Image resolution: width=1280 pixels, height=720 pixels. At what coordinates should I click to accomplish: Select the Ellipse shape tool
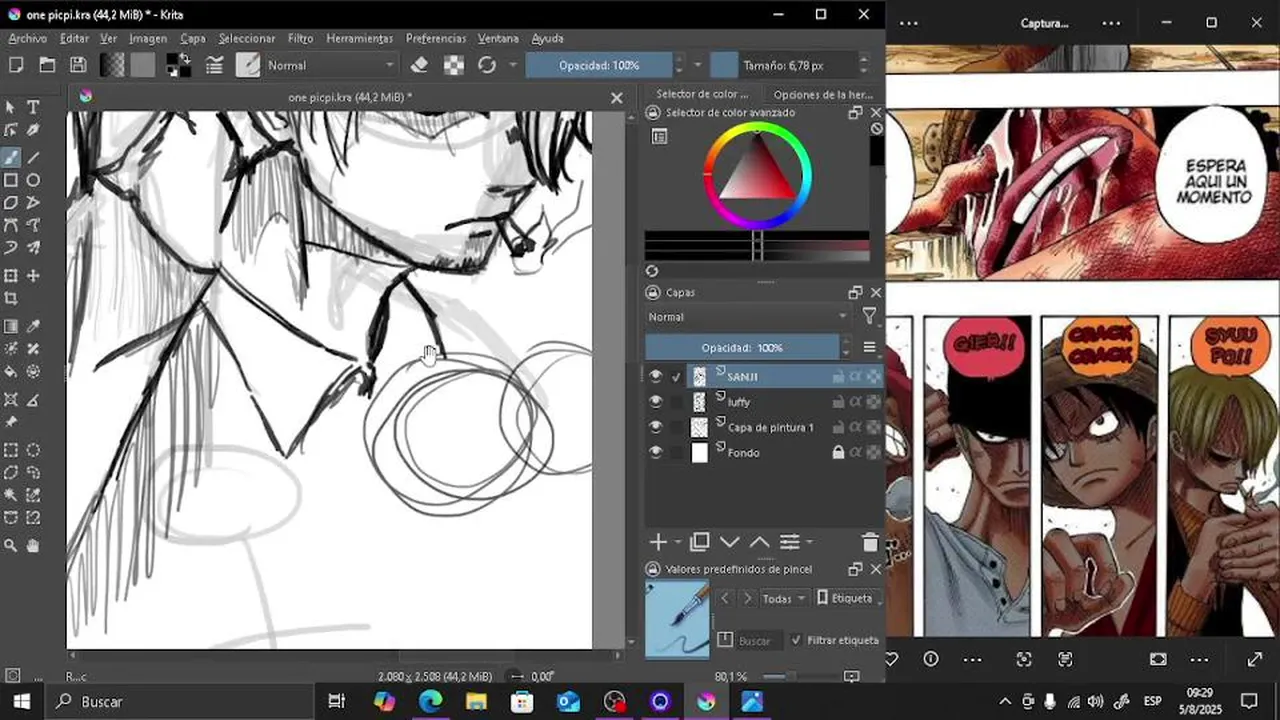[x=33, y=180]
